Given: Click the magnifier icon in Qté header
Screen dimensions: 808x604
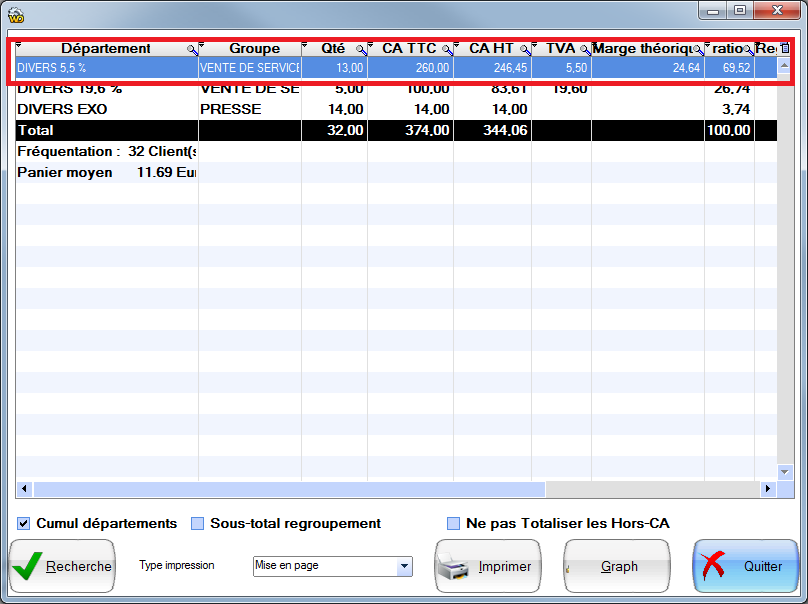Looking at the screenshot, I should (361, 49).
